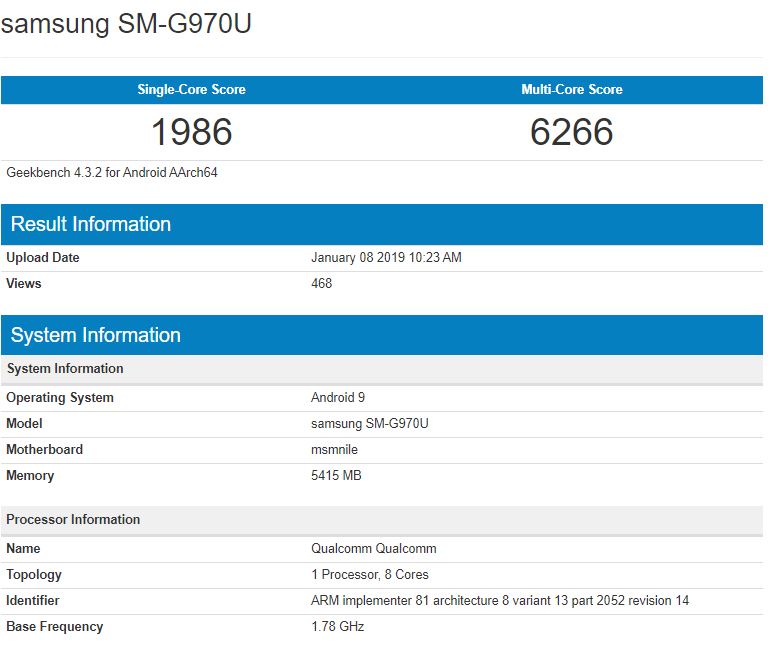The height and width of the screenshot is (650, 778).
Task: Select the Single-Core Score header
Action: [x=192, y=89]
